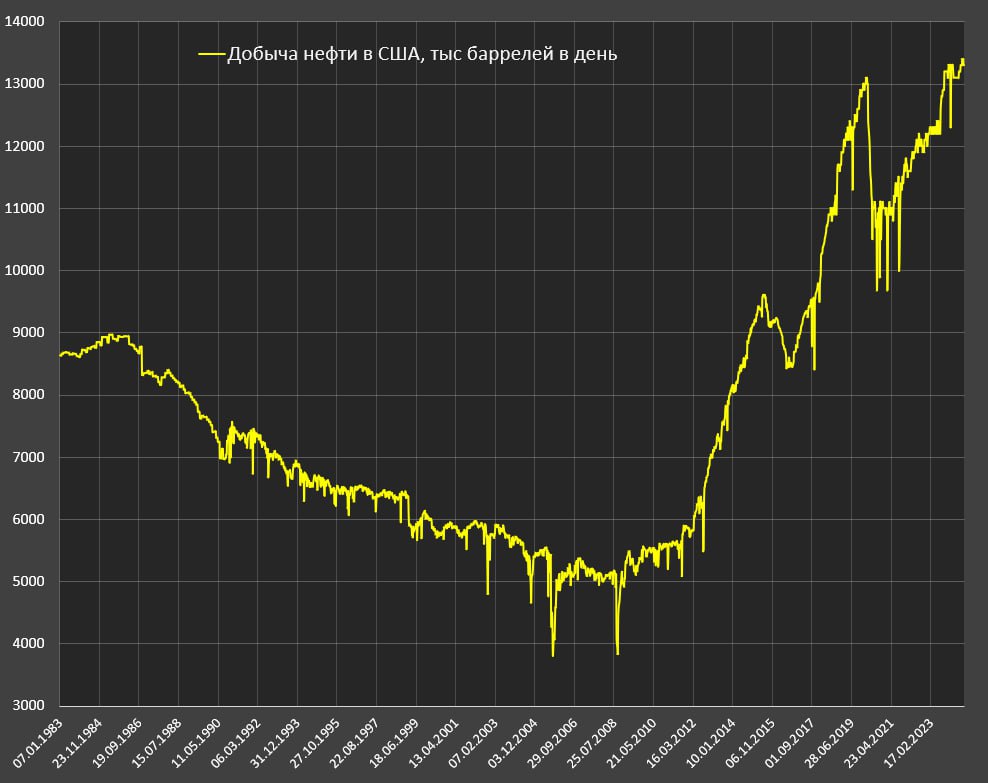Click the 14000 y-axis label
Screen dimensions: 988x783
tap(25, 21)
